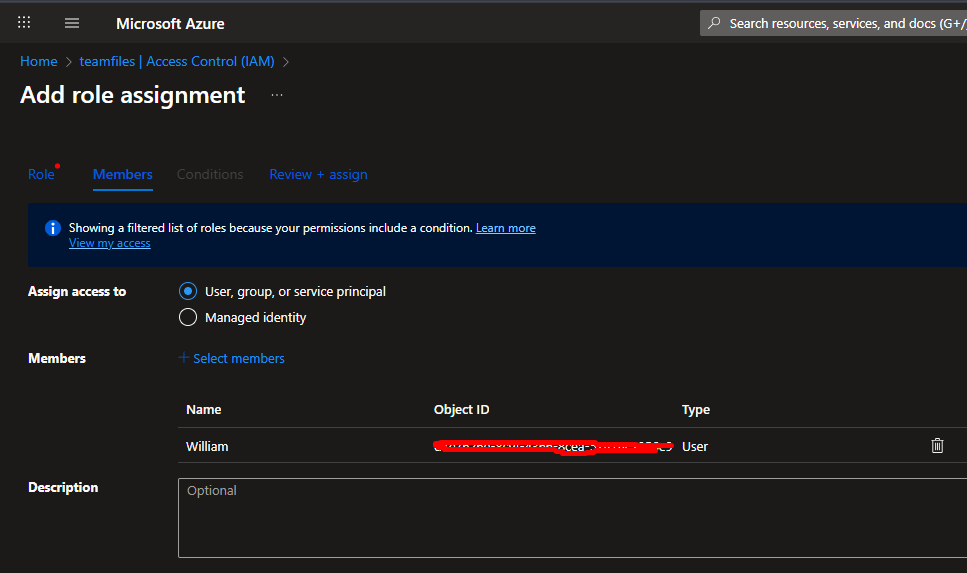Click the blue info icon in banner
The image size is (967, 573).
coord(53,228)
